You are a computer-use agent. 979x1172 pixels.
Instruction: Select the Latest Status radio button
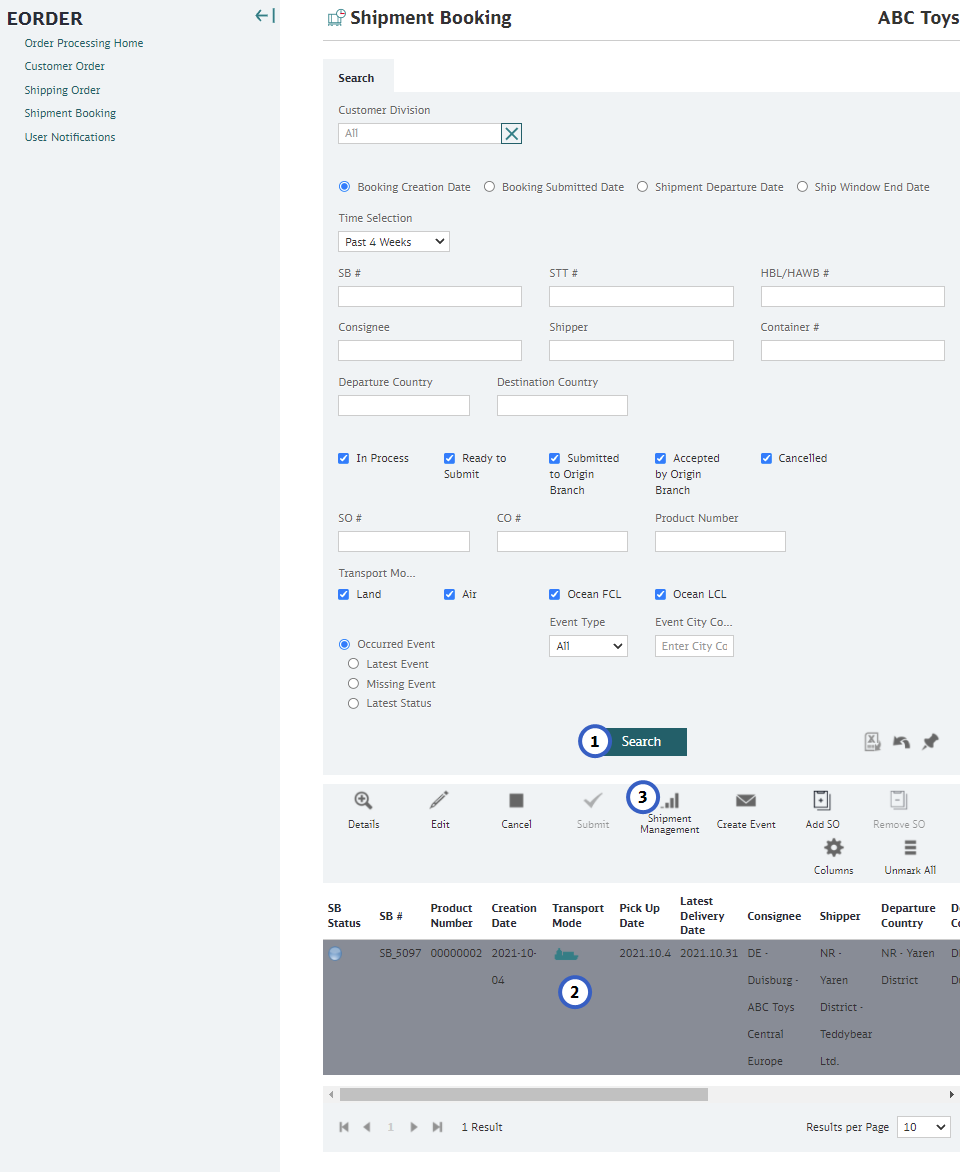353,703
